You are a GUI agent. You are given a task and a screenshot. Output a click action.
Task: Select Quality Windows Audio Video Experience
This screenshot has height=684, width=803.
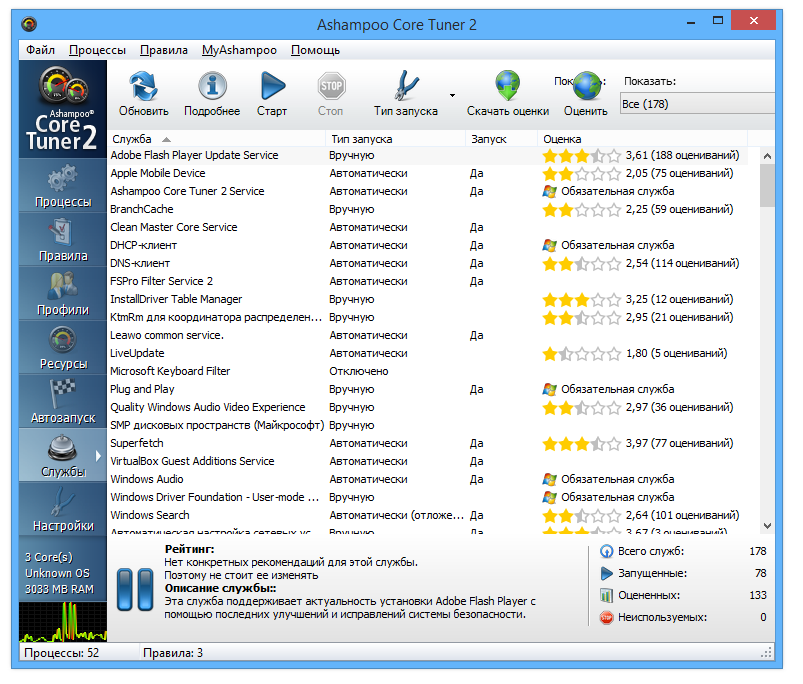(428, 407)
